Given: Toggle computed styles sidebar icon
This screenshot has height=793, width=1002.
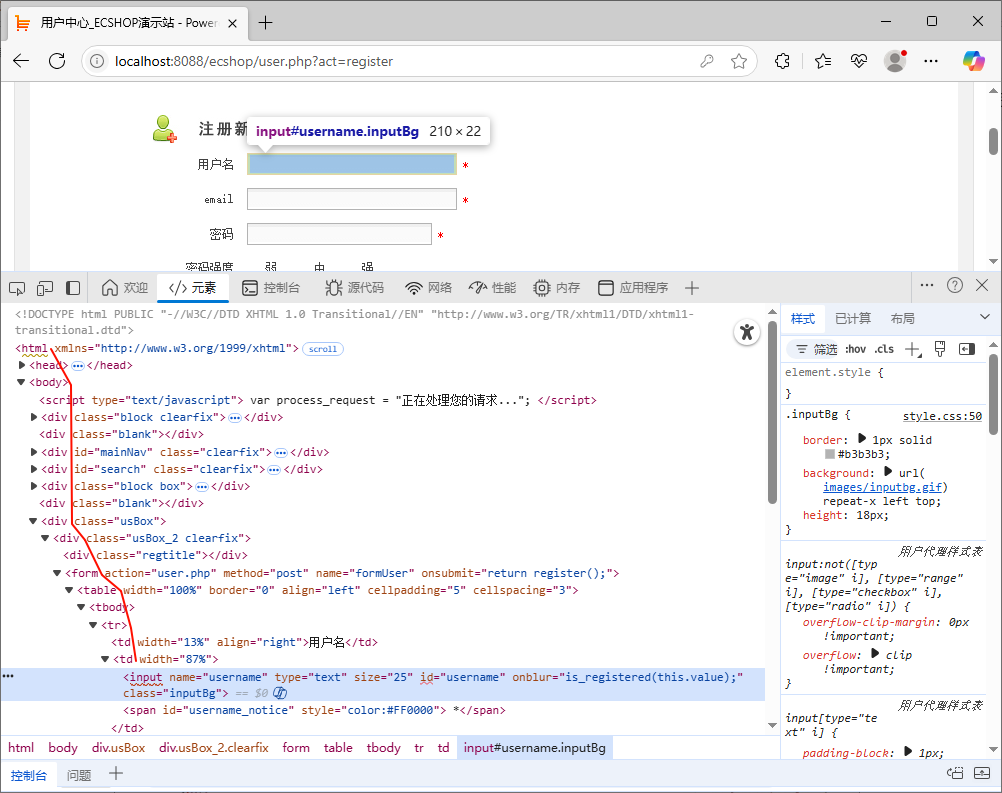Looking at the screenshot, I should (967, 349).
